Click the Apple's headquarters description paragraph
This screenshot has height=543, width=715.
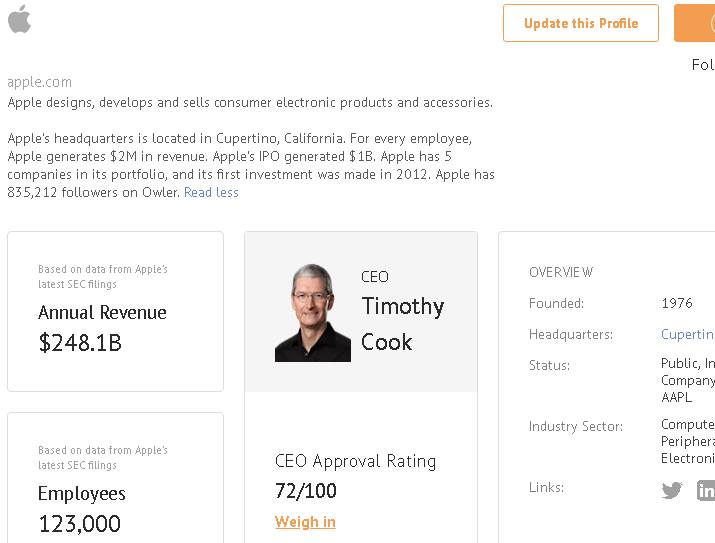(x=250, y=165)
